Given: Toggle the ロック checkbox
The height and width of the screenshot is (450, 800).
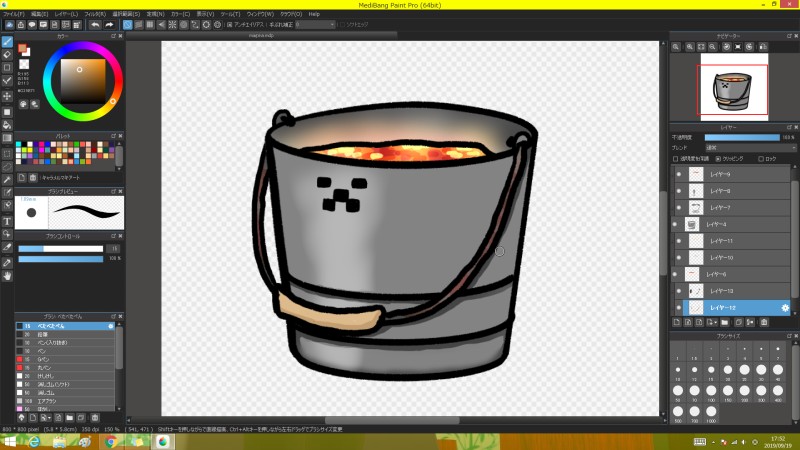Looking at the screenshot, I should 760,159.
